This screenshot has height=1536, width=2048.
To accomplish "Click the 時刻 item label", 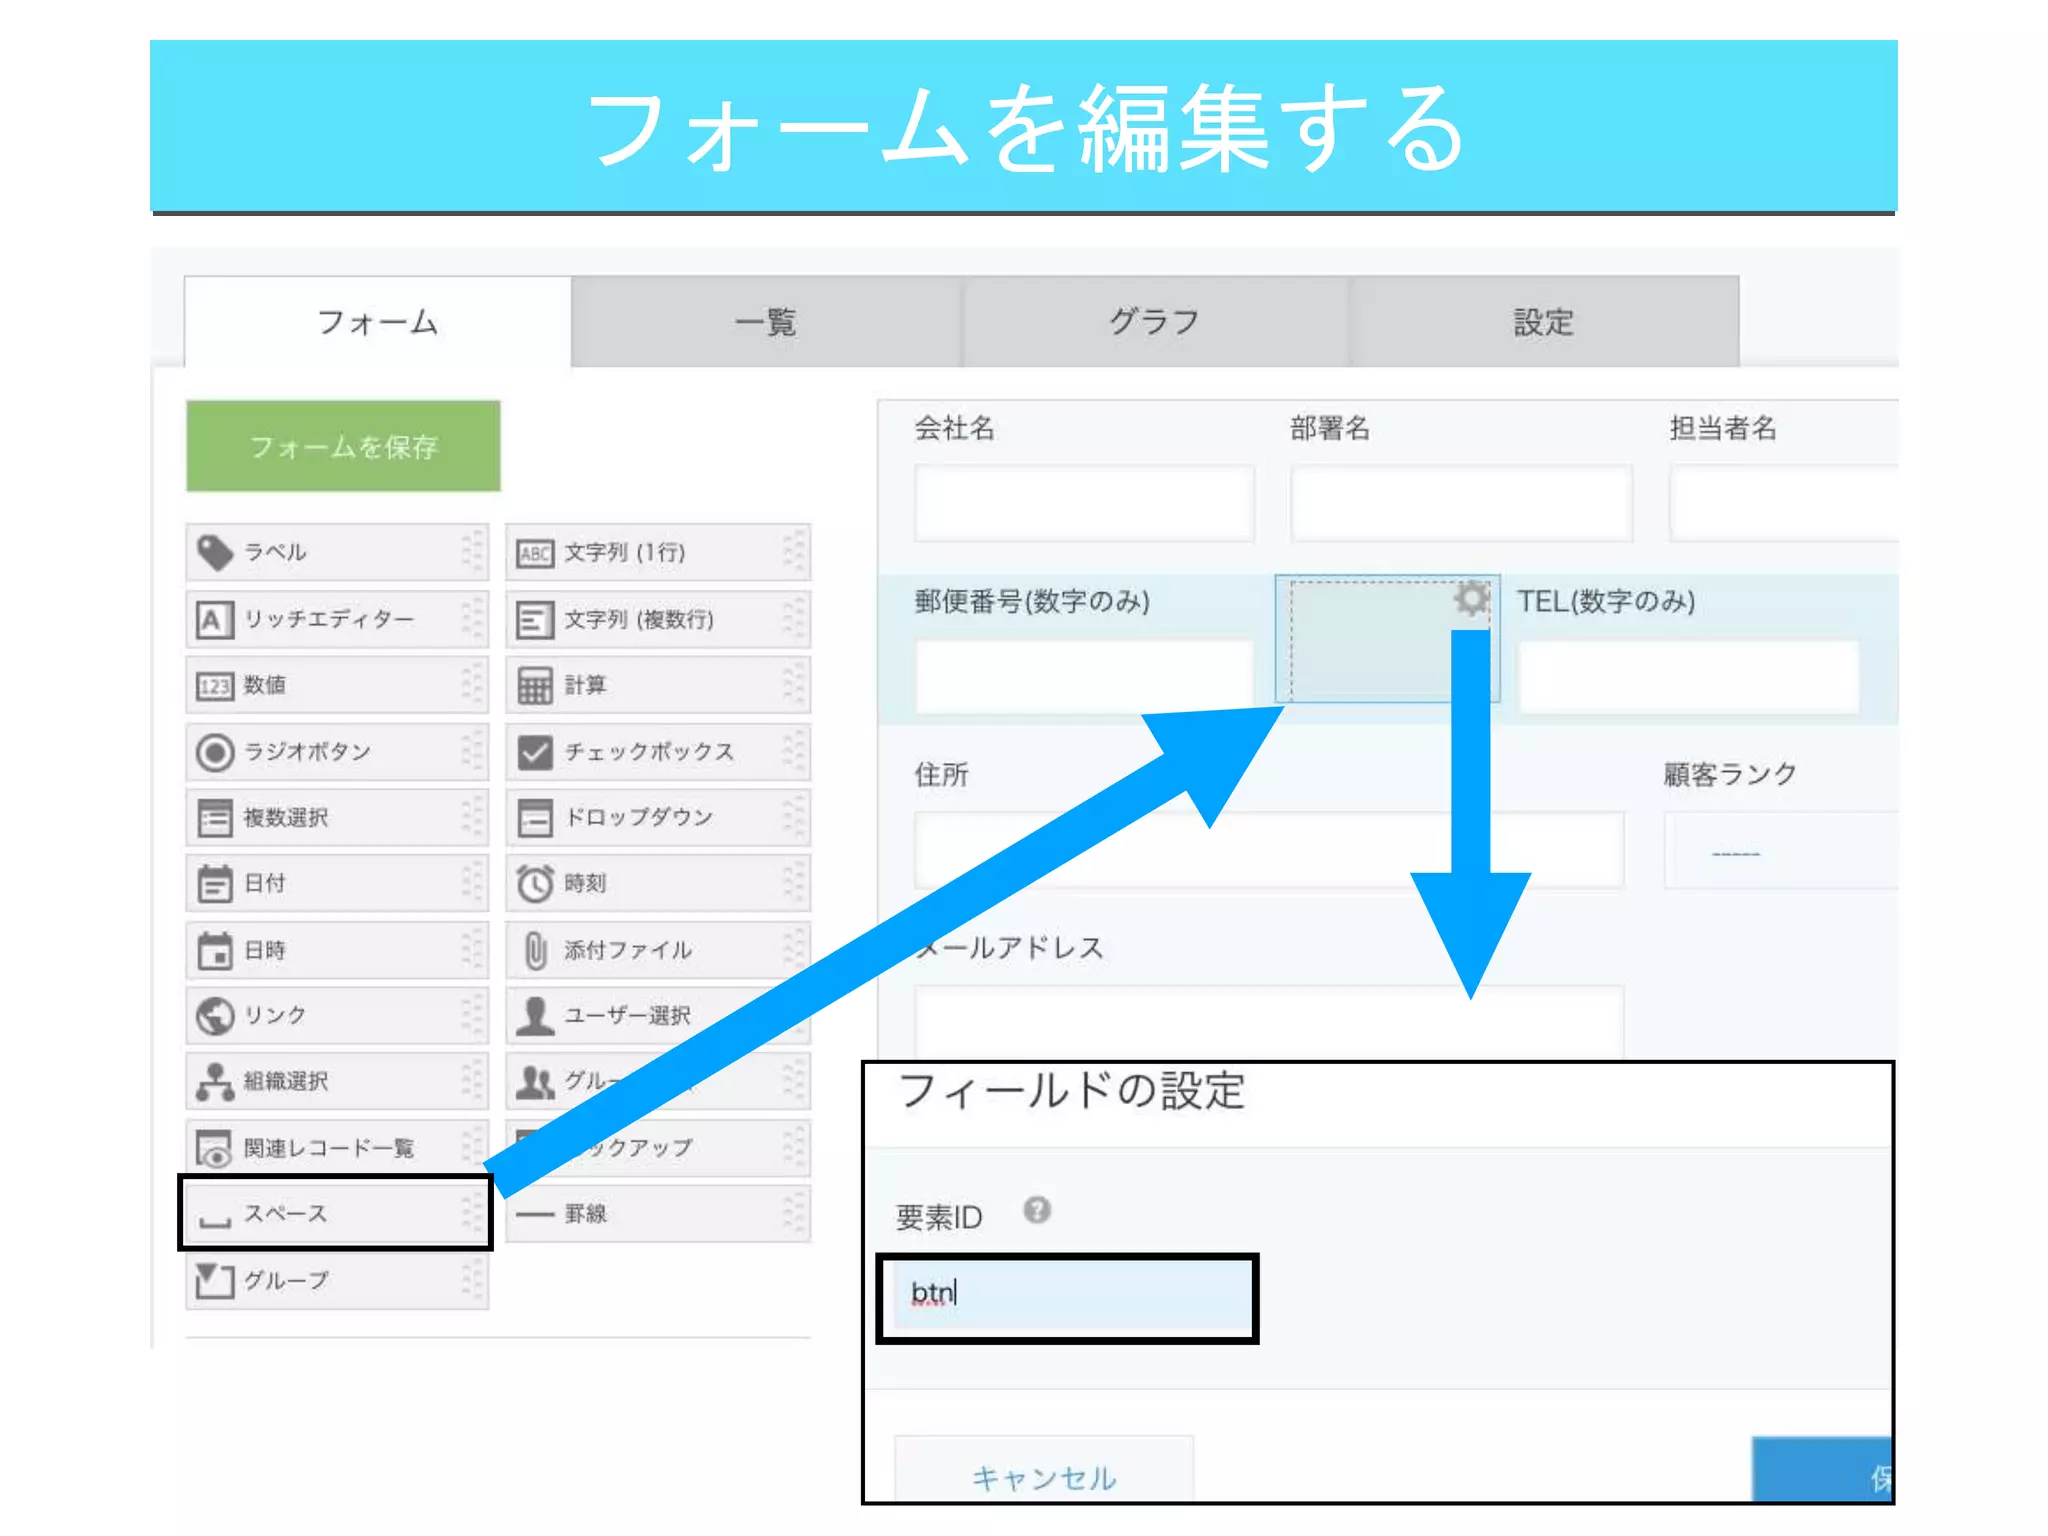I will click(586, 883).
